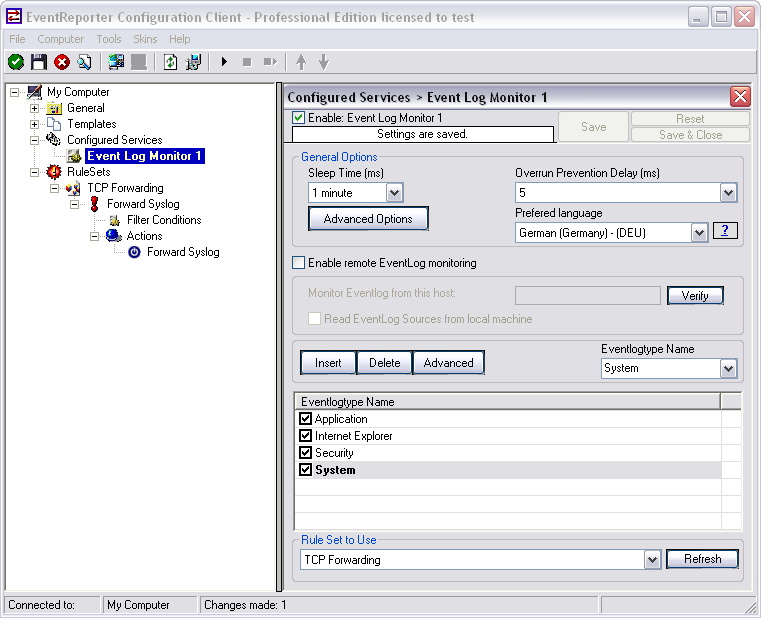
Task: Open the Eventlogtype Name System dropdown
Action: pyautogui.click(x=728, y=368)
